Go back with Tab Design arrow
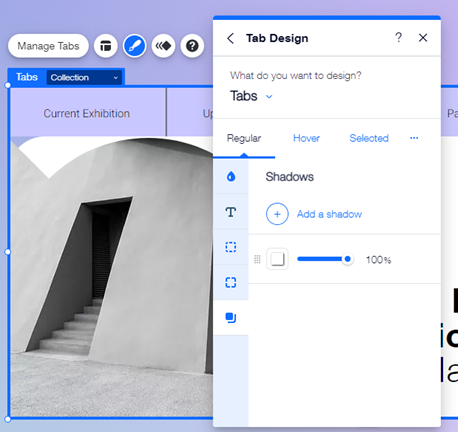The height and width of the screenshot is (432, 458). [x=231, y=38]
